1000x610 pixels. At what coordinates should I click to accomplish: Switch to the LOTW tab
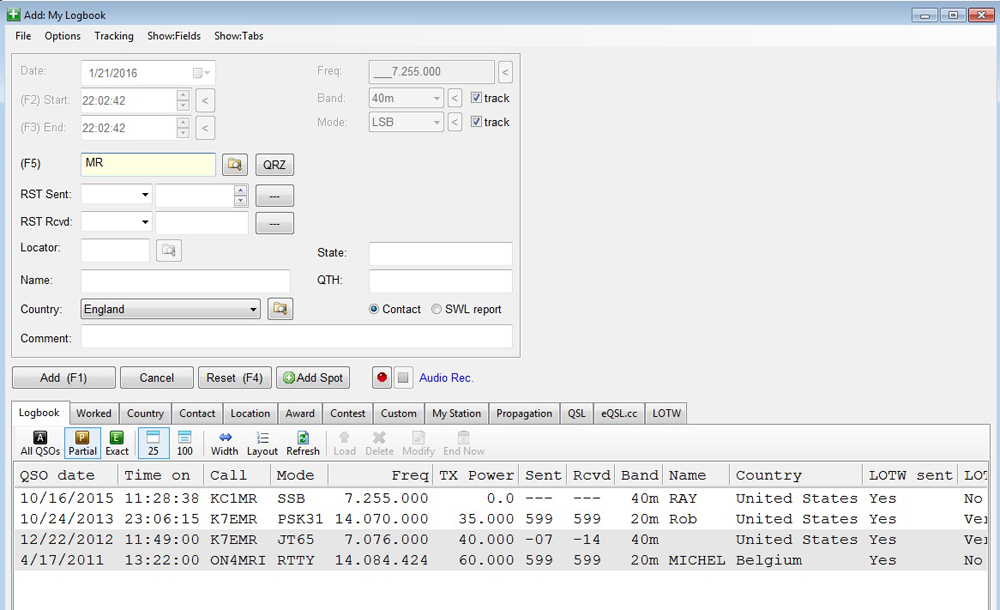point(666,413)
